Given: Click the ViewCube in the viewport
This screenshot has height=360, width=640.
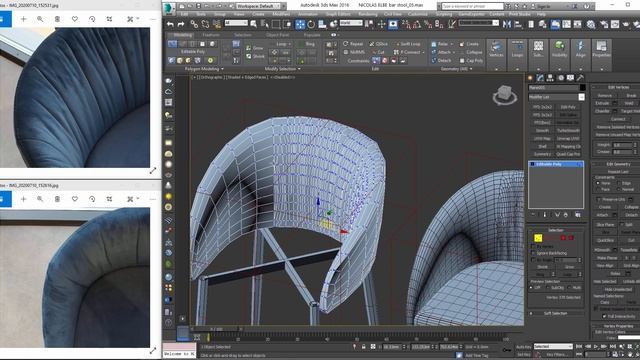Looking at the screenshot, I should pyautogui.click(x=504, y=95).
